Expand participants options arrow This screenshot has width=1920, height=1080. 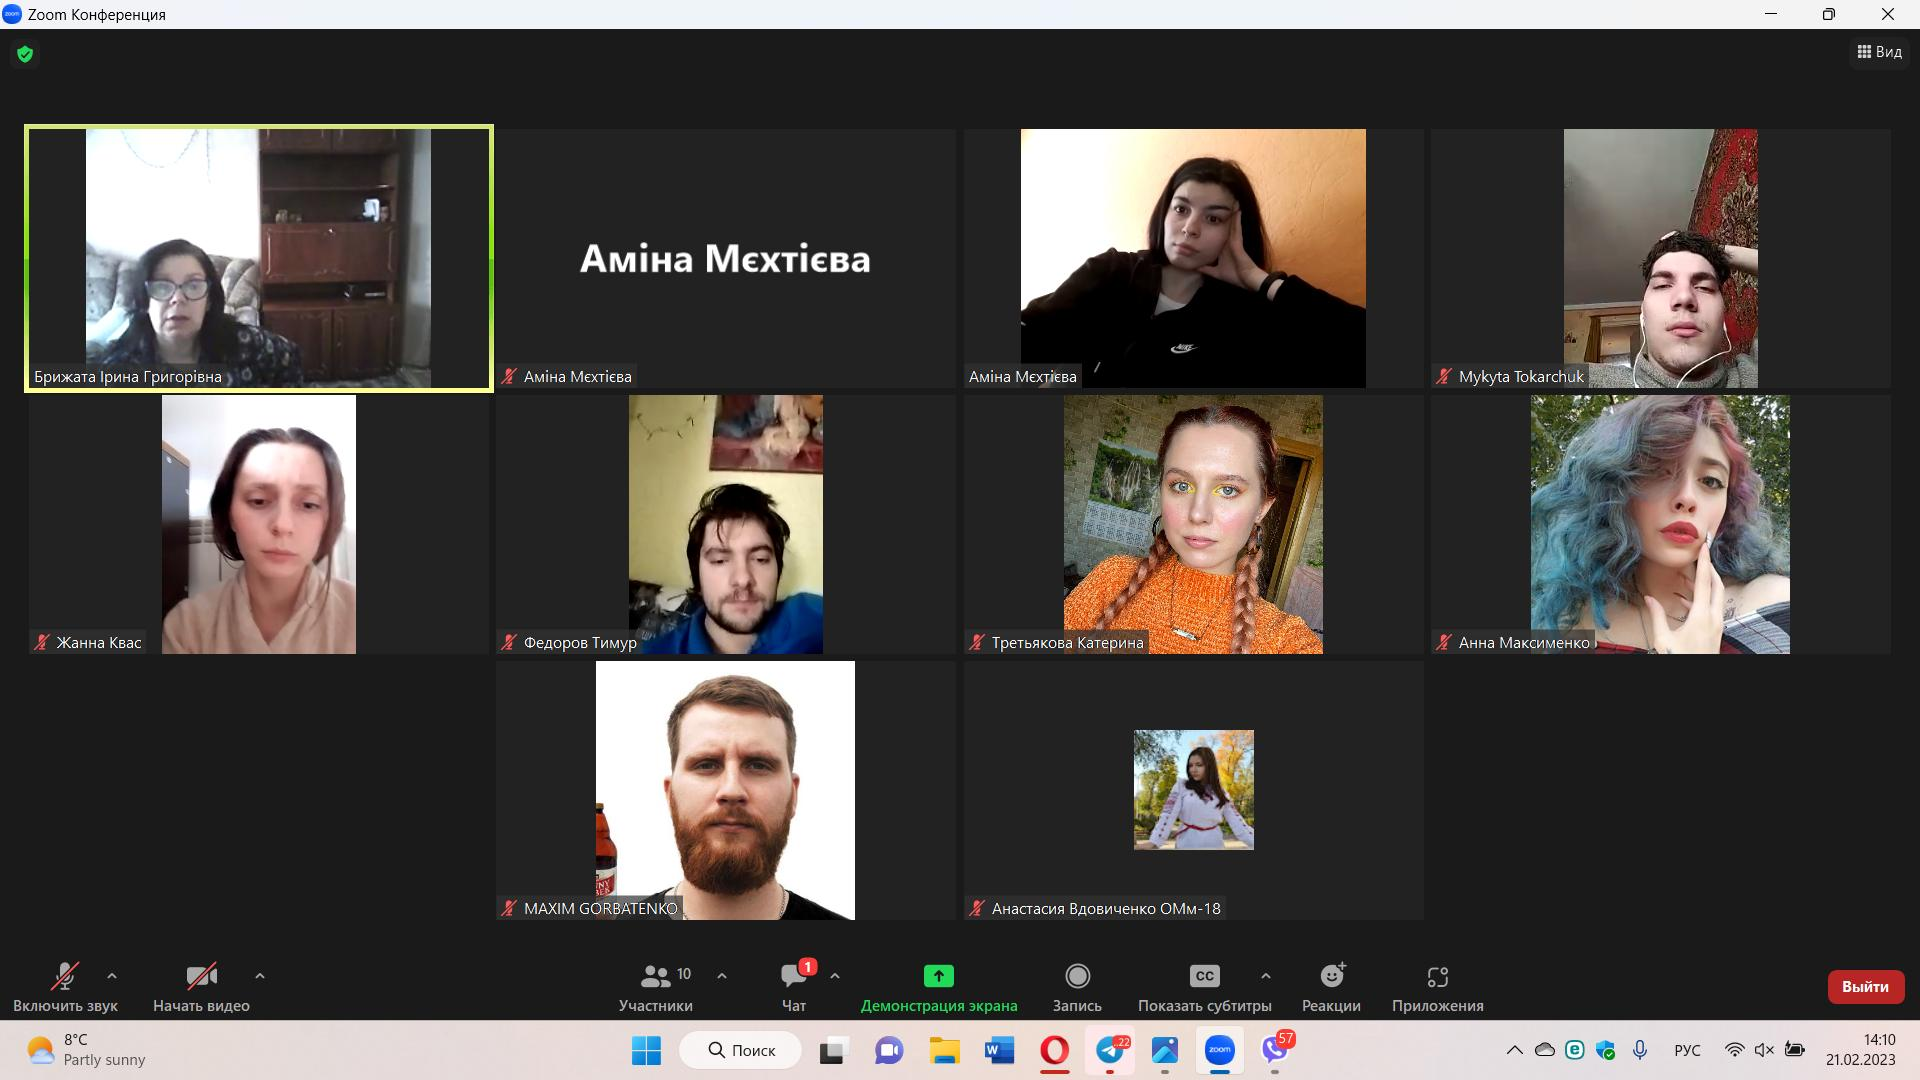point(722,976)
